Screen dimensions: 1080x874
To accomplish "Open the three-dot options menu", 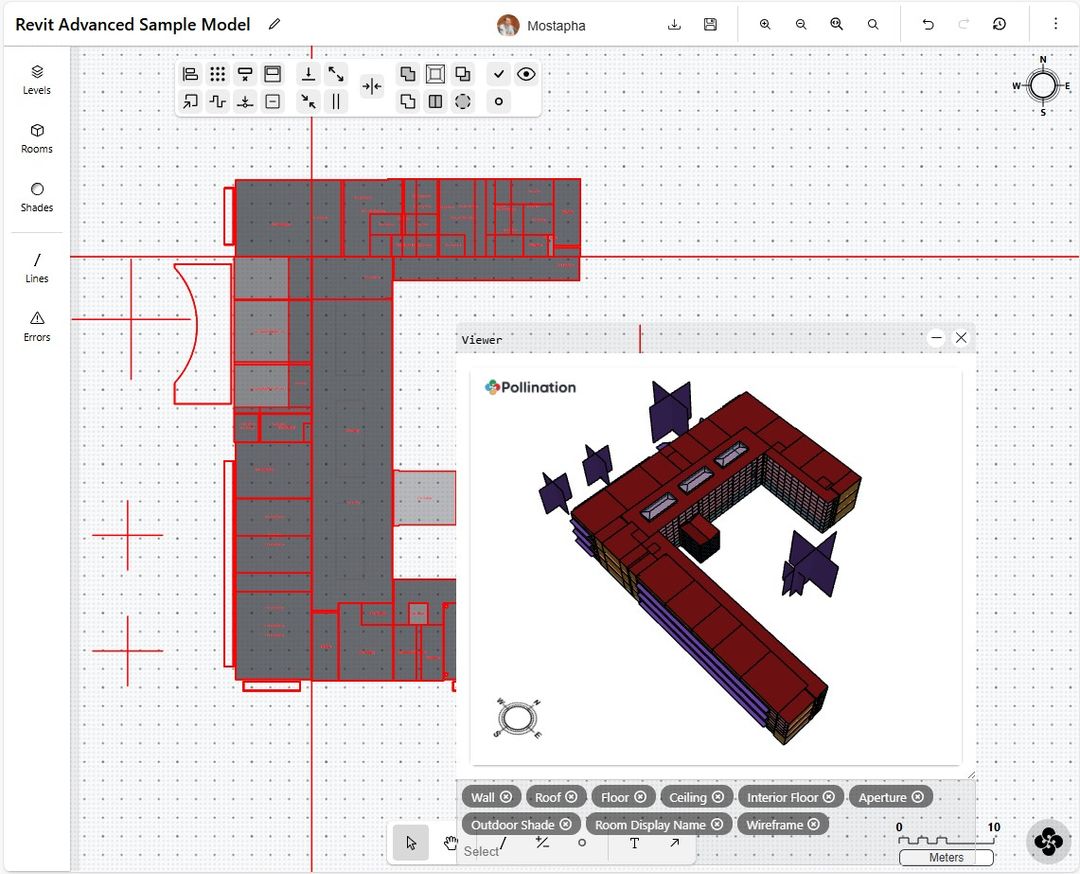I will point(1057,23).
